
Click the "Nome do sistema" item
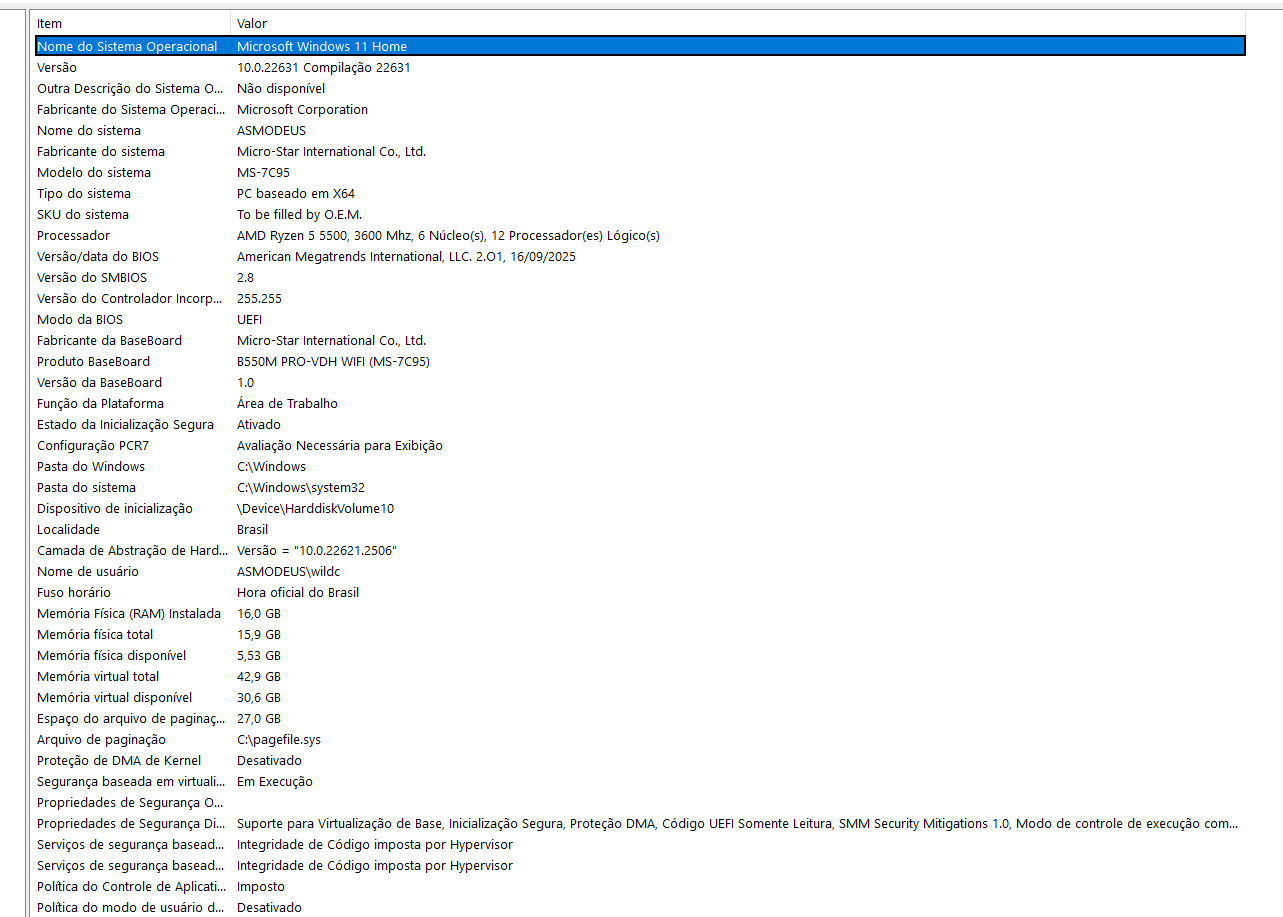click(x=89, y=130)
